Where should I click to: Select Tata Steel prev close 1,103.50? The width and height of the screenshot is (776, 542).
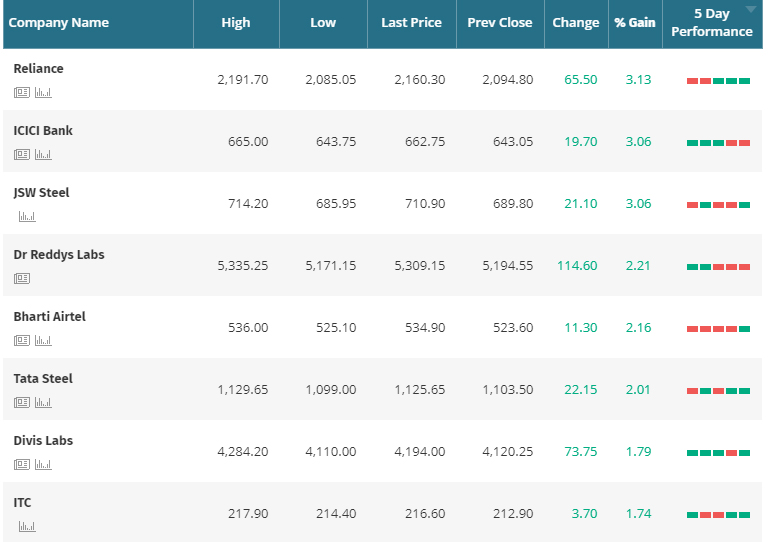508,390
